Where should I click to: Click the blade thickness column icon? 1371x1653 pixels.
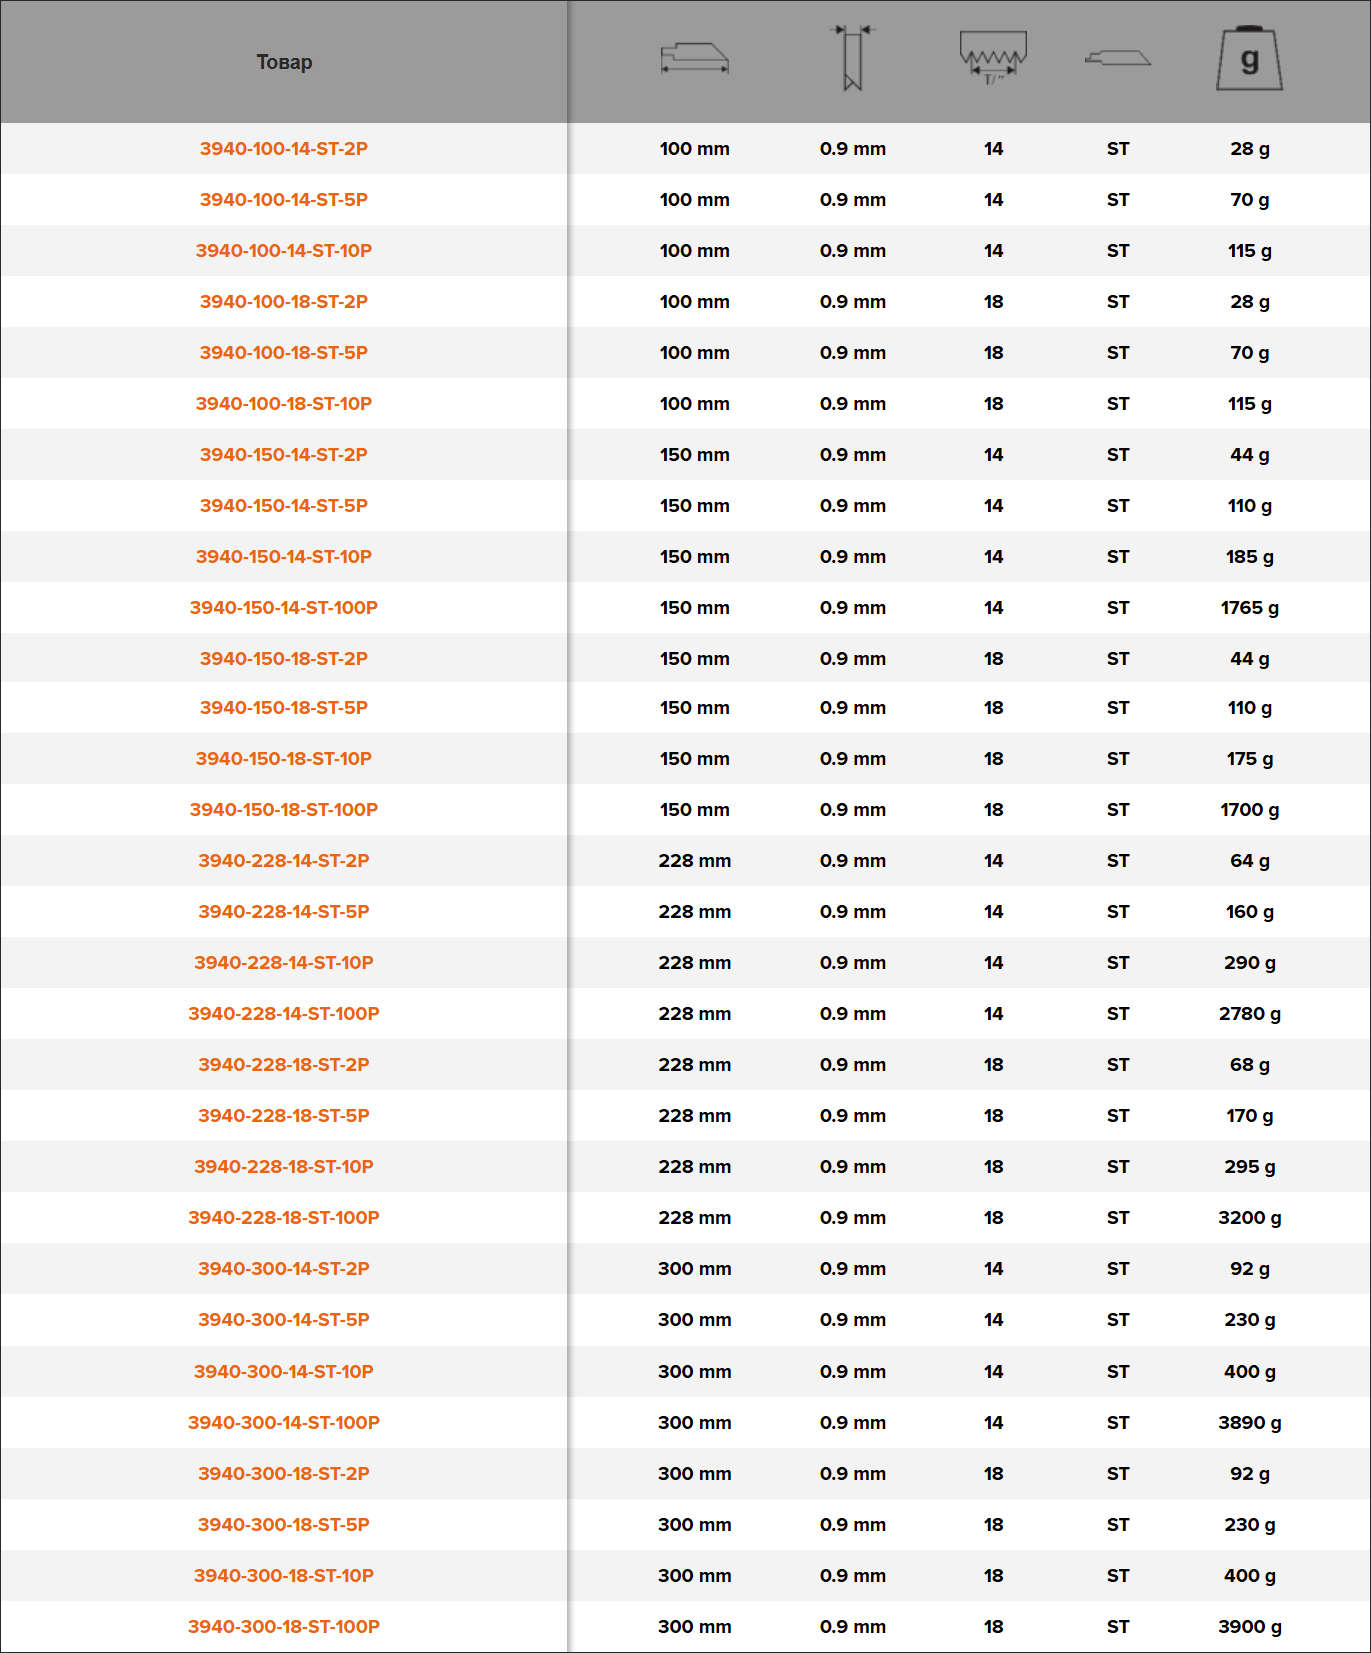[x=853, y=58]
